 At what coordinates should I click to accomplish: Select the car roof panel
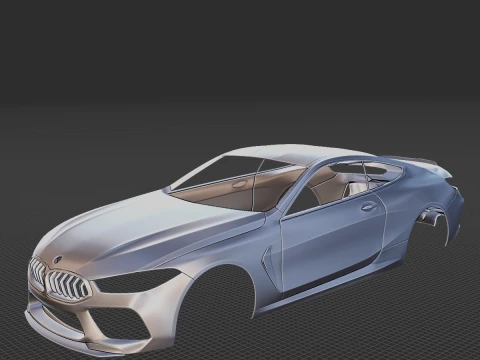coord(293,154)
